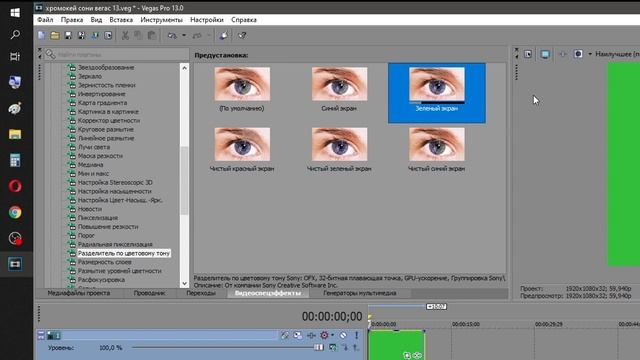Open the Redo history dropdown arrow

(209, 36)
